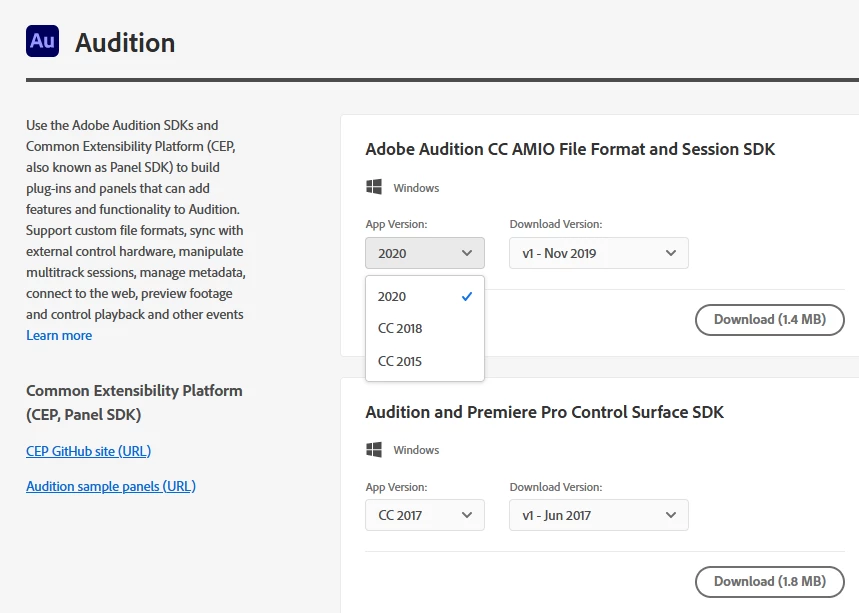
Task: Click the Windows icon under Control Surface SDK
Action: click(375, 449)
